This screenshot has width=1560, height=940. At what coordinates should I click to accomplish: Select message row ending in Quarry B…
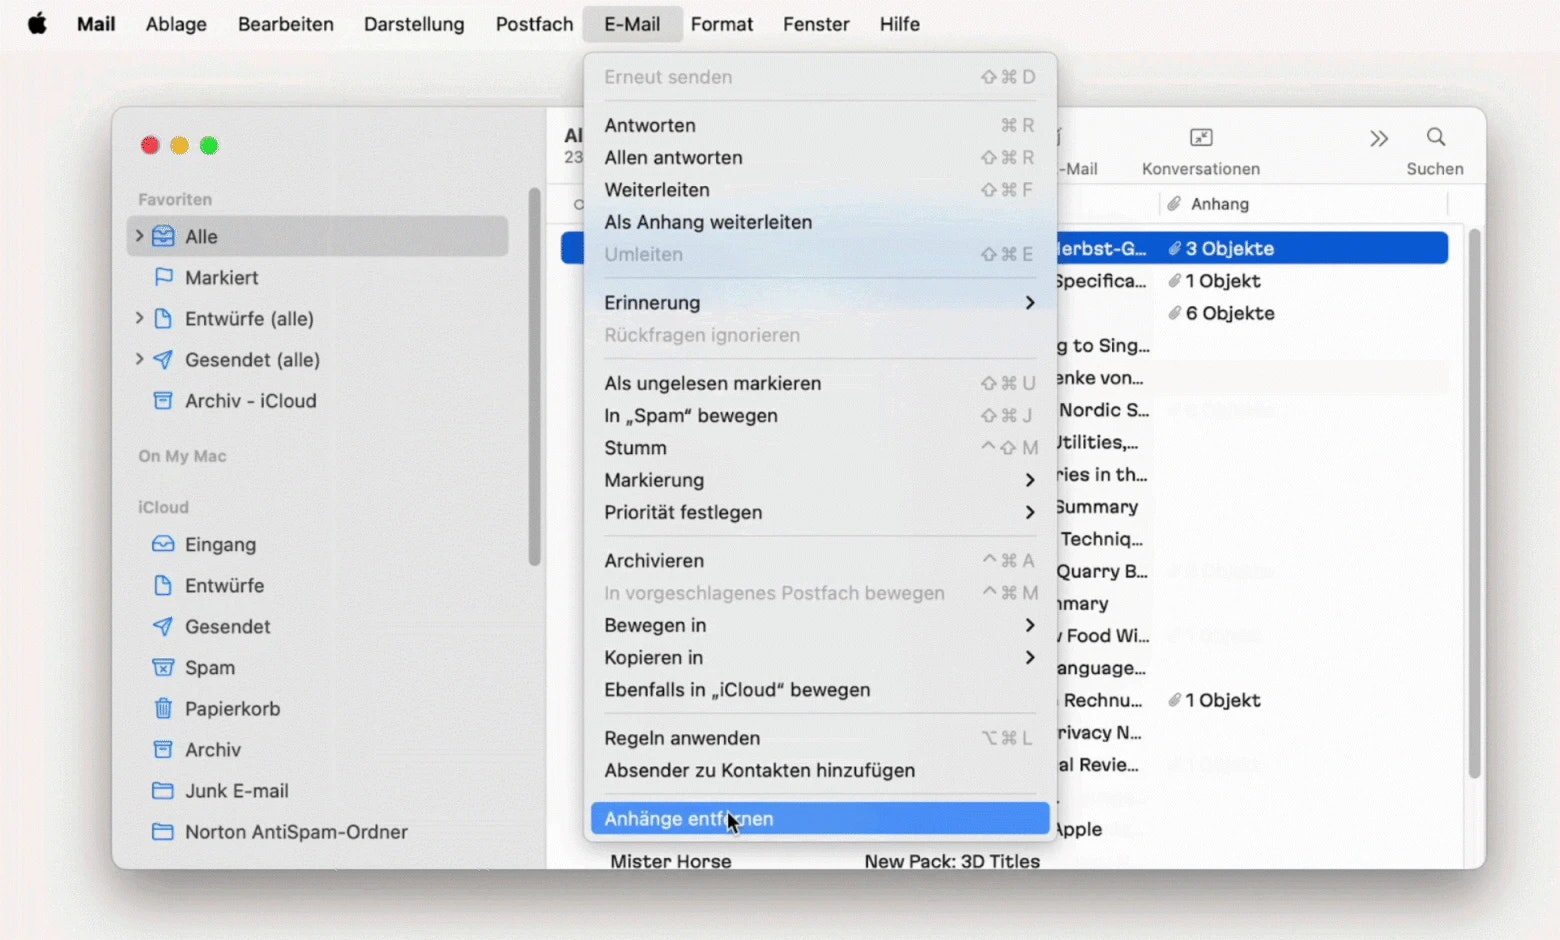tap(1253, 571)
